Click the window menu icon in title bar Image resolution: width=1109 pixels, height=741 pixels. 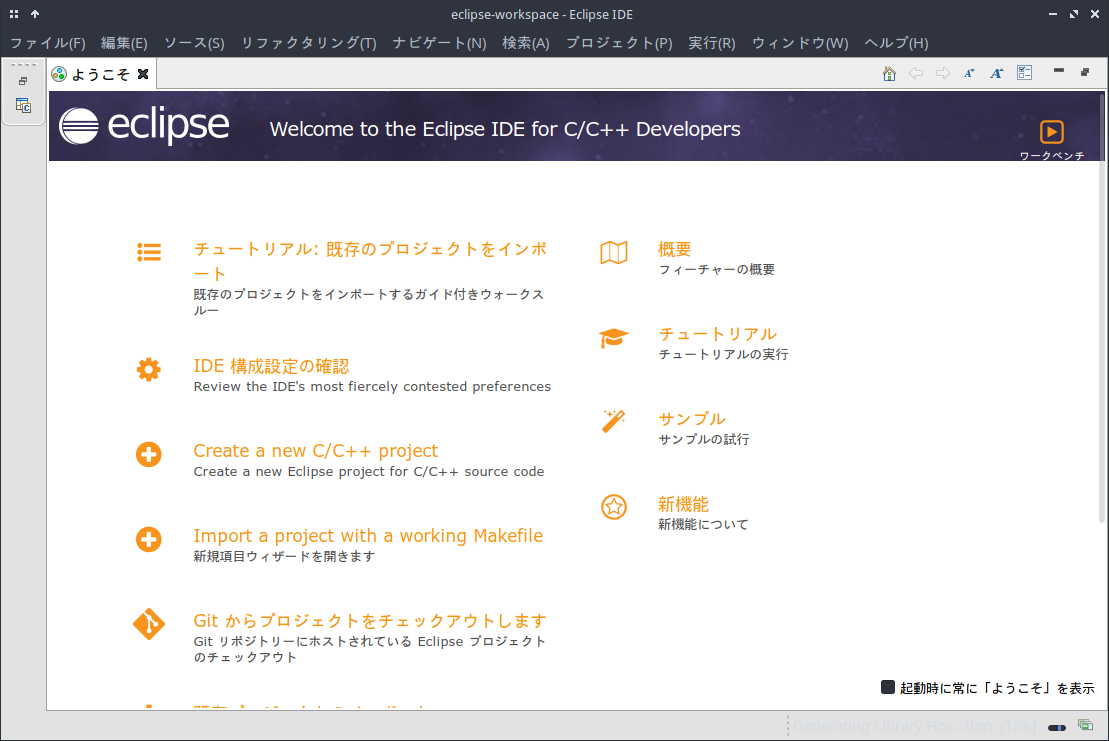tap(14, 14)
